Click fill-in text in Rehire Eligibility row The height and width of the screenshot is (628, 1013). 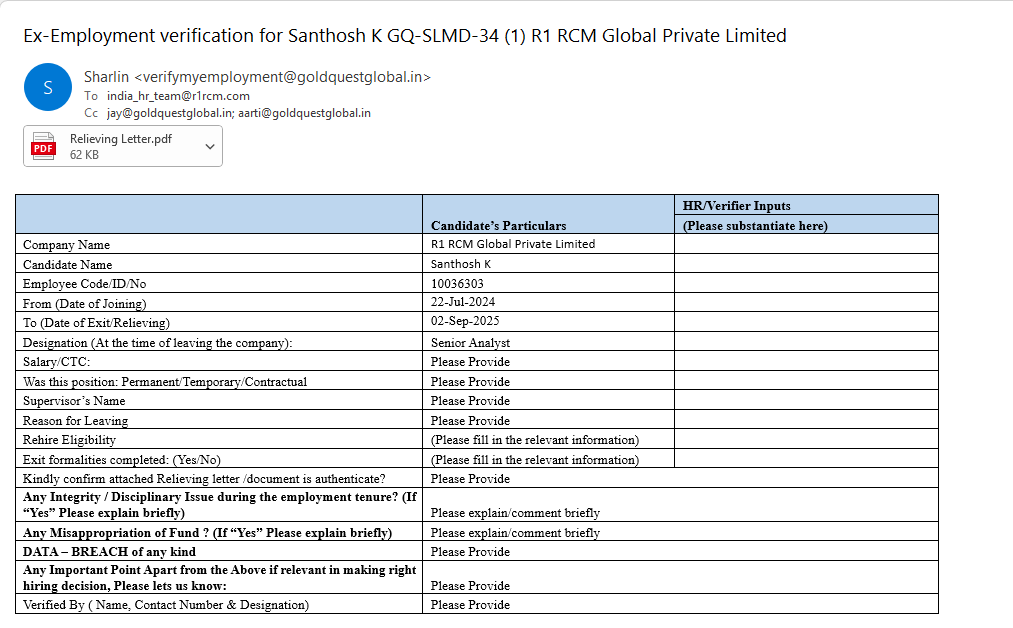[535, 440]
